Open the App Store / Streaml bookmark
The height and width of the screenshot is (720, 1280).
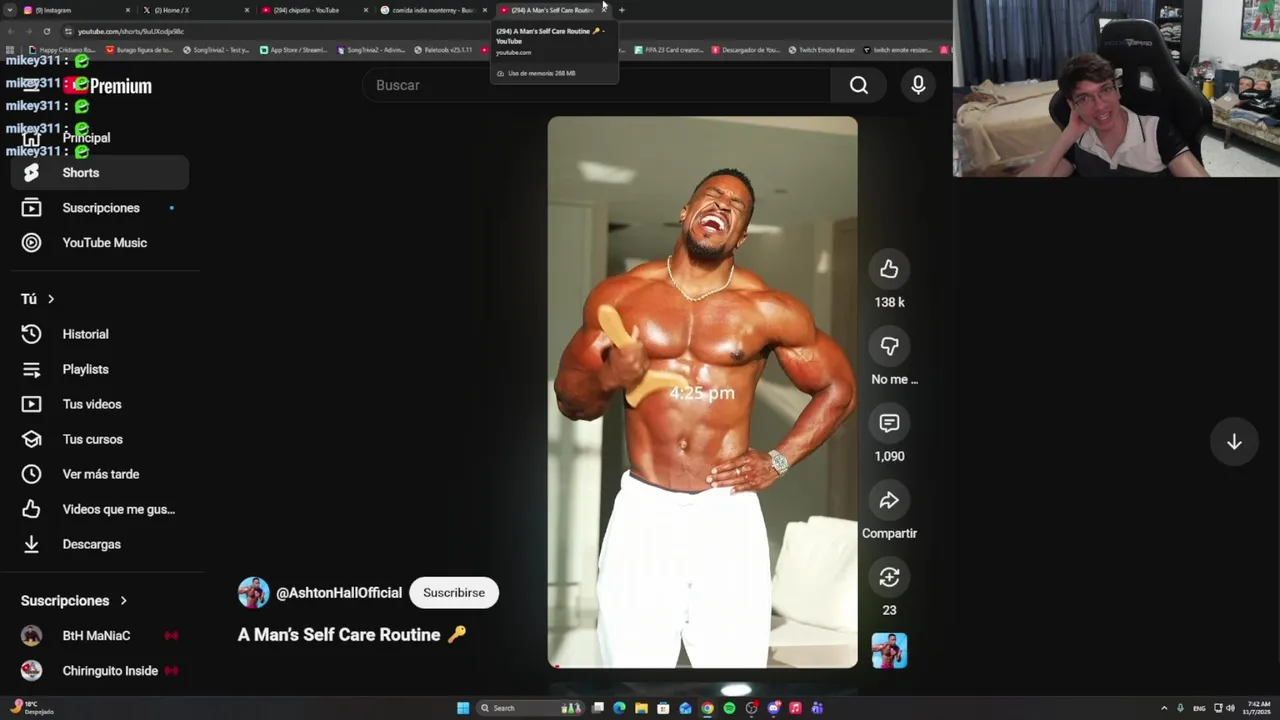[294, 49]
